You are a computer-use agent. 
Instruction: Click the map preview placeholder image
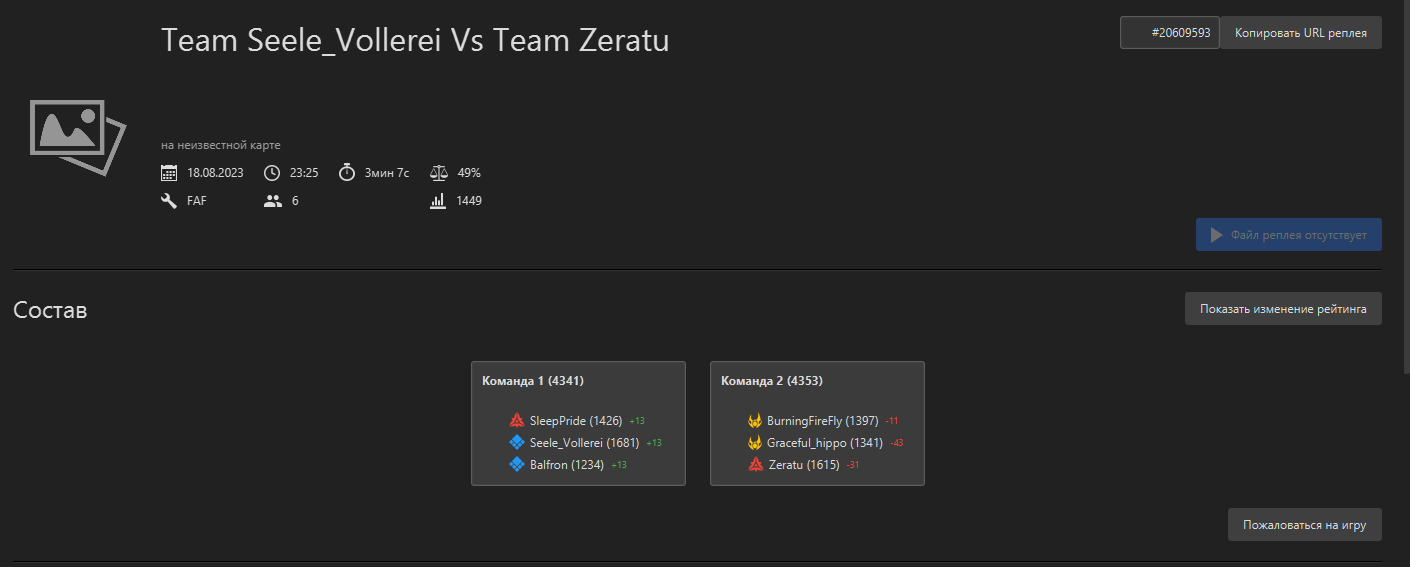coord(77,138)
